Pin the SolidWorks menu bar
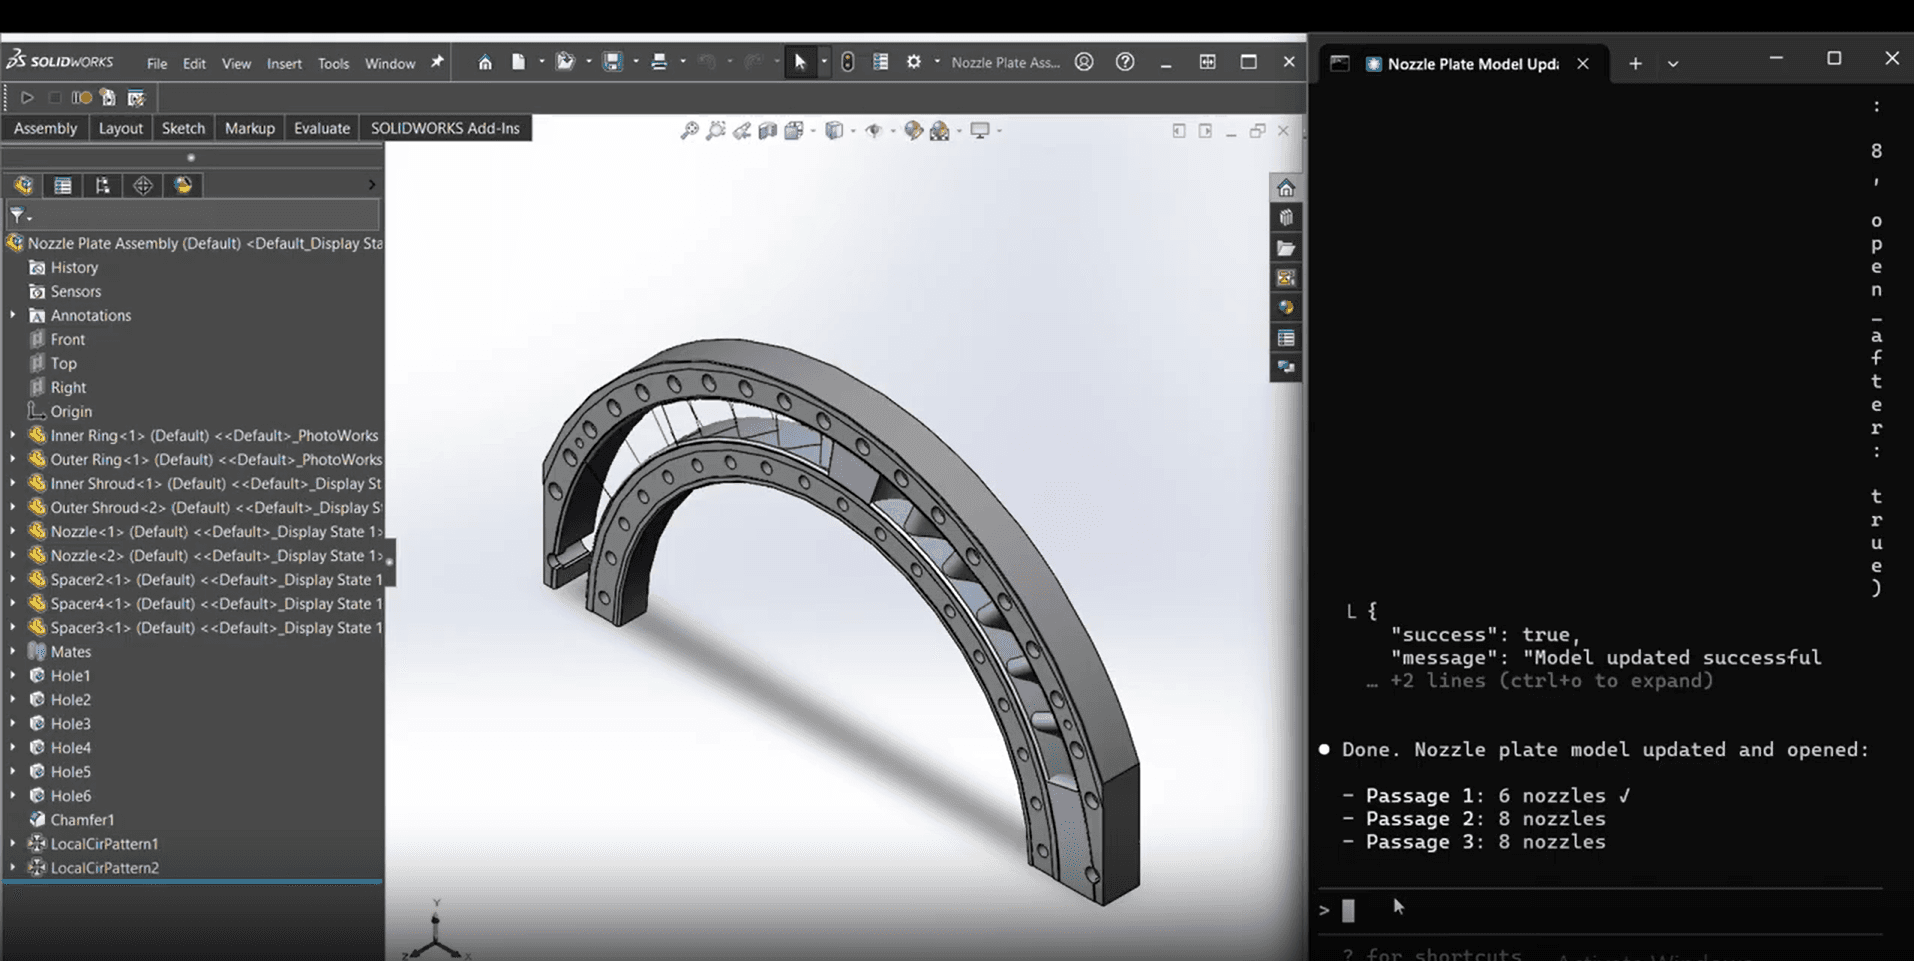 437,62
